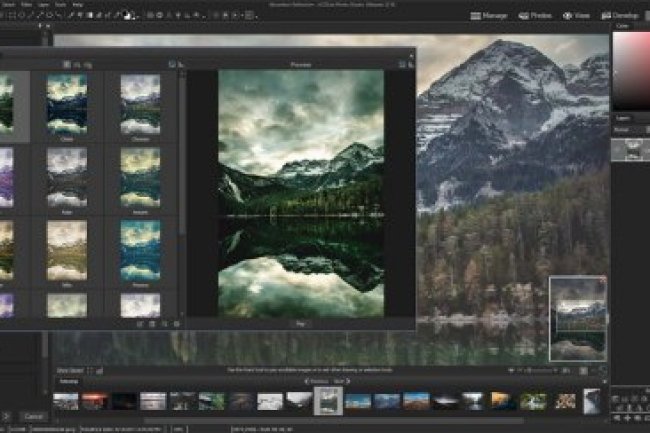Choose the teal preset in third row
The height and width of the screenshot is (433, 650).
pos(140,249)
